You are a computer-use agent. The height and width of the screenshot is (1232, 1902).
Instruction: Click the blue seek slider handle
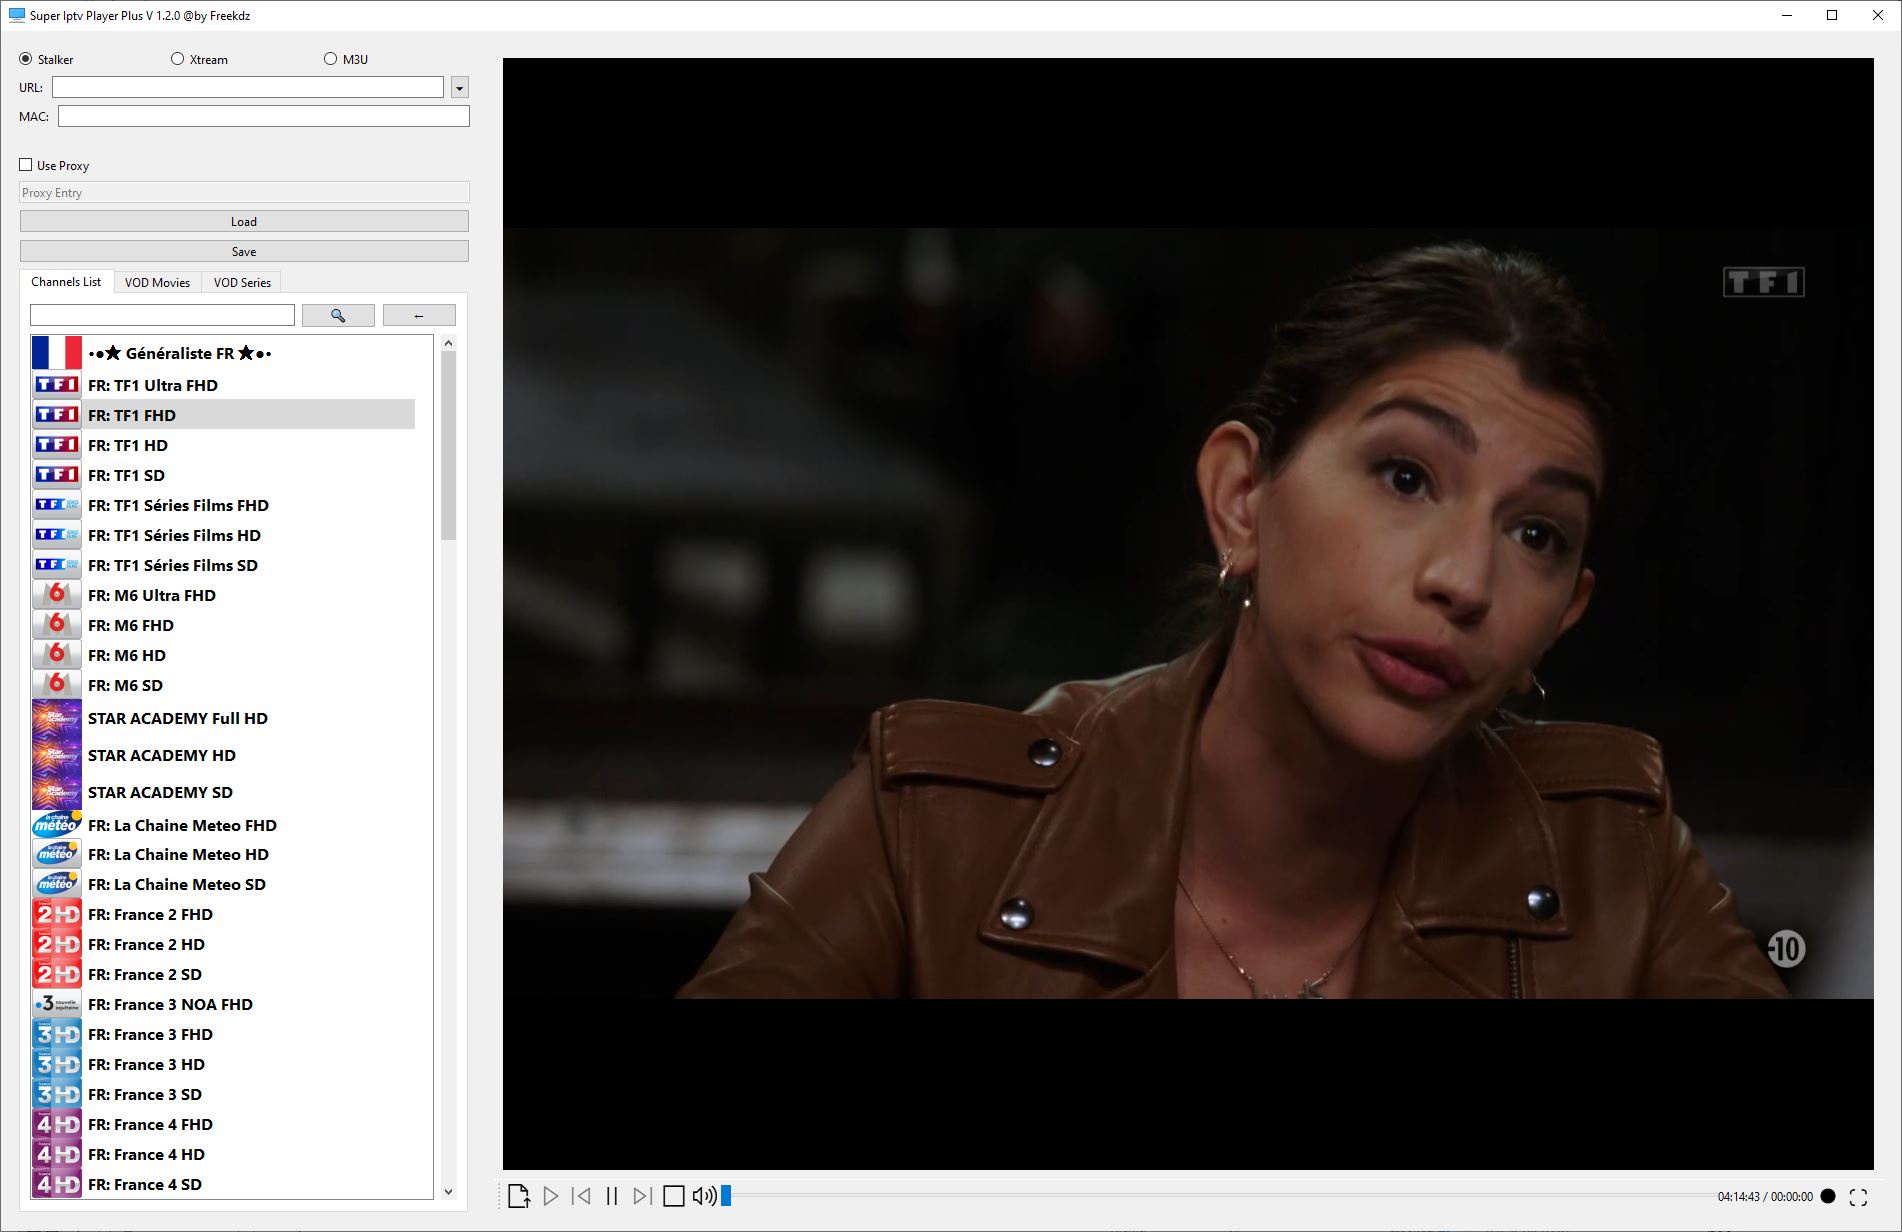pos(726,1195)
